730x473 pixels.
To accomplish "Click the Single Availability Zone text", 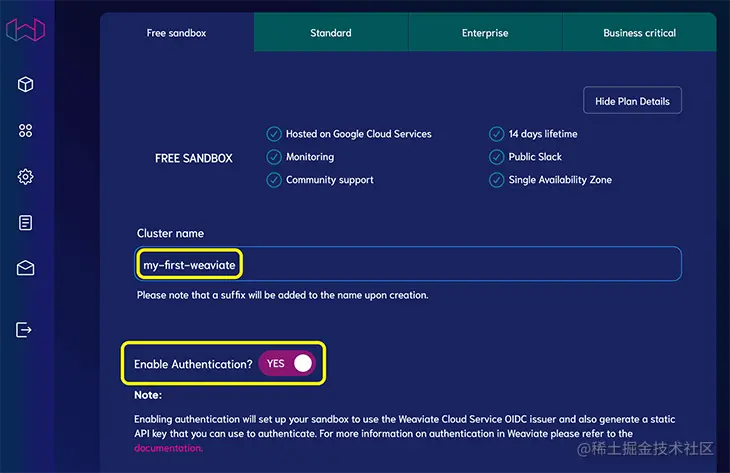I will 560,180.
